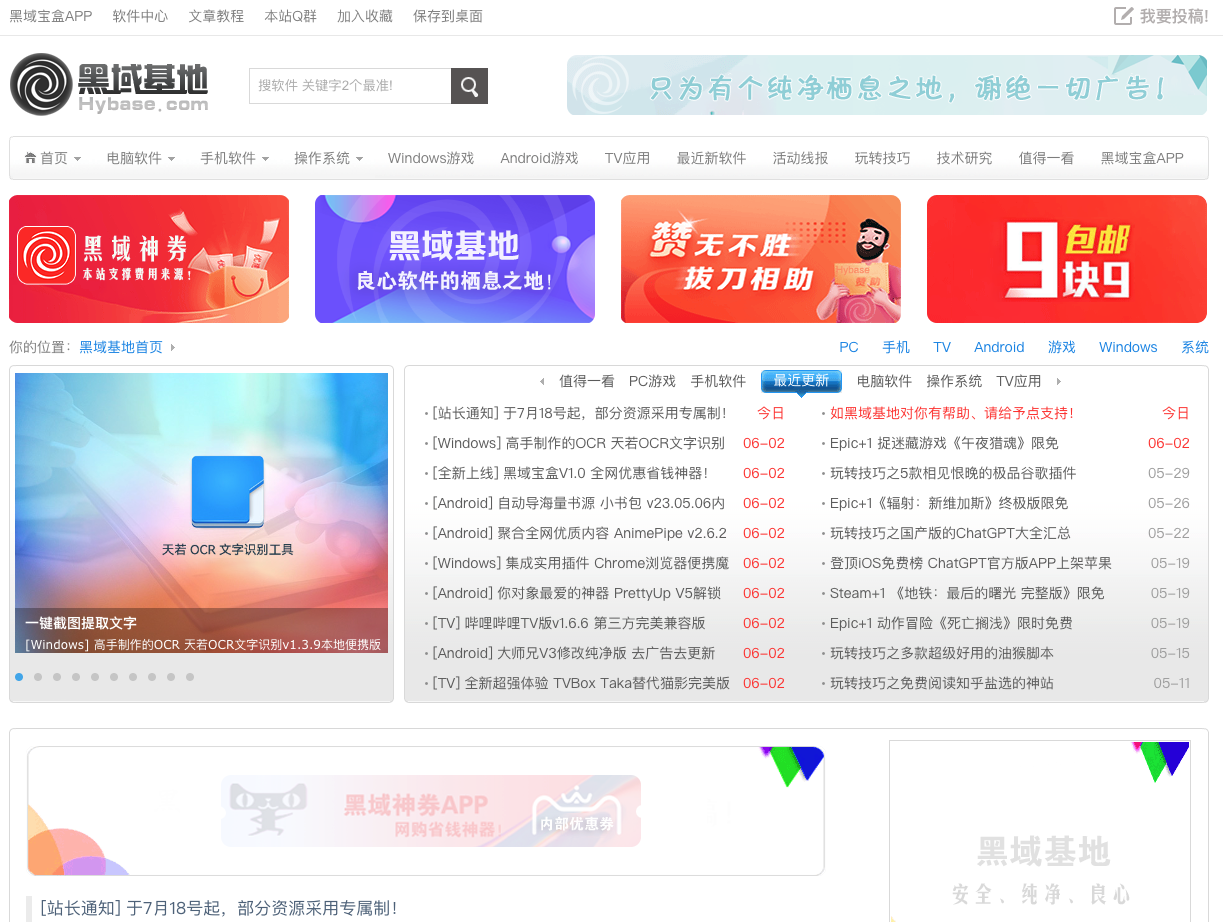Image resolution: width=1223 pixels, height=922 pixels.
Task: Open the 黑域基地 Hybase.com logo
Action: point(109,85)
